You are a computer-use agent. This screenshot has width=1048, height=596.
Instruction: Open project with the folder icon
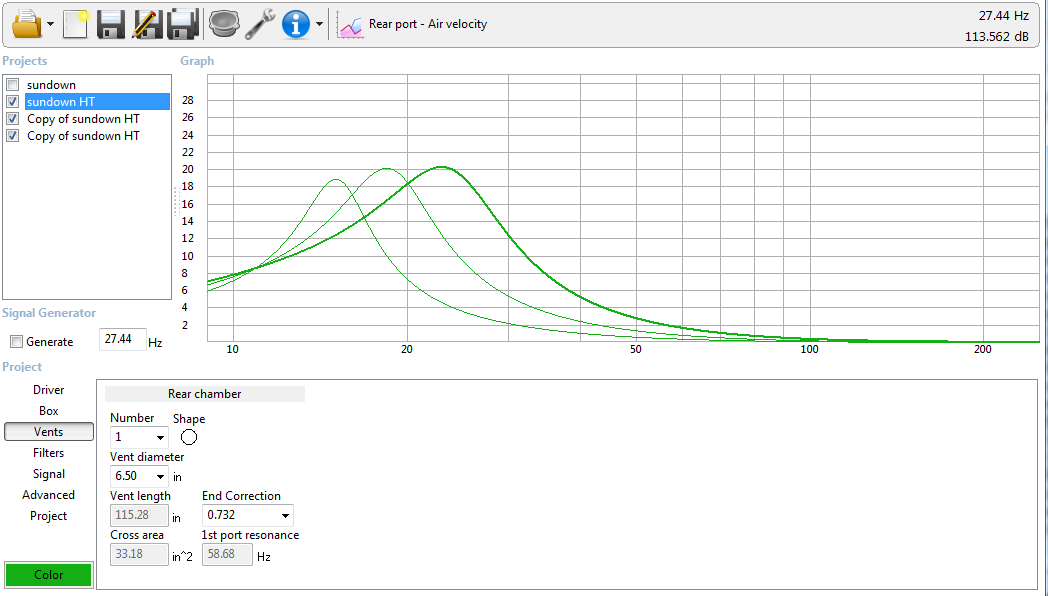point(28,24)
